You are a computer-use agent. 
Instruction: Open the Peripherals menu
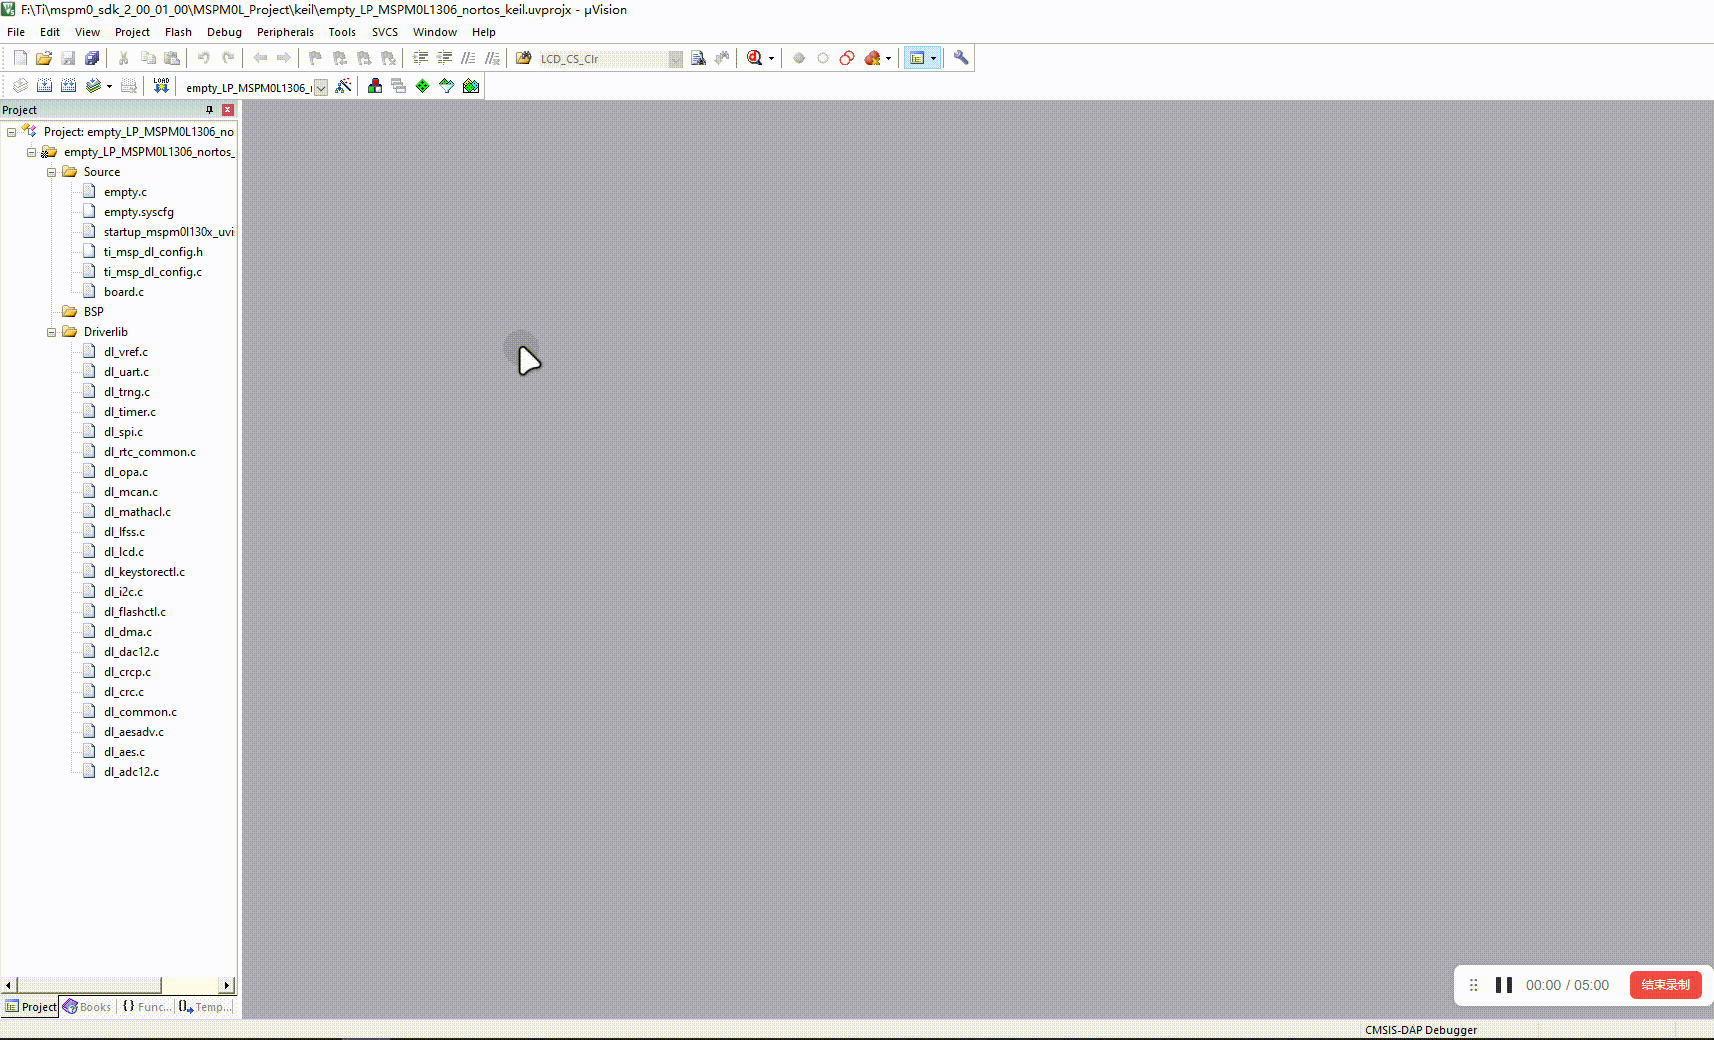click(285, 32)
